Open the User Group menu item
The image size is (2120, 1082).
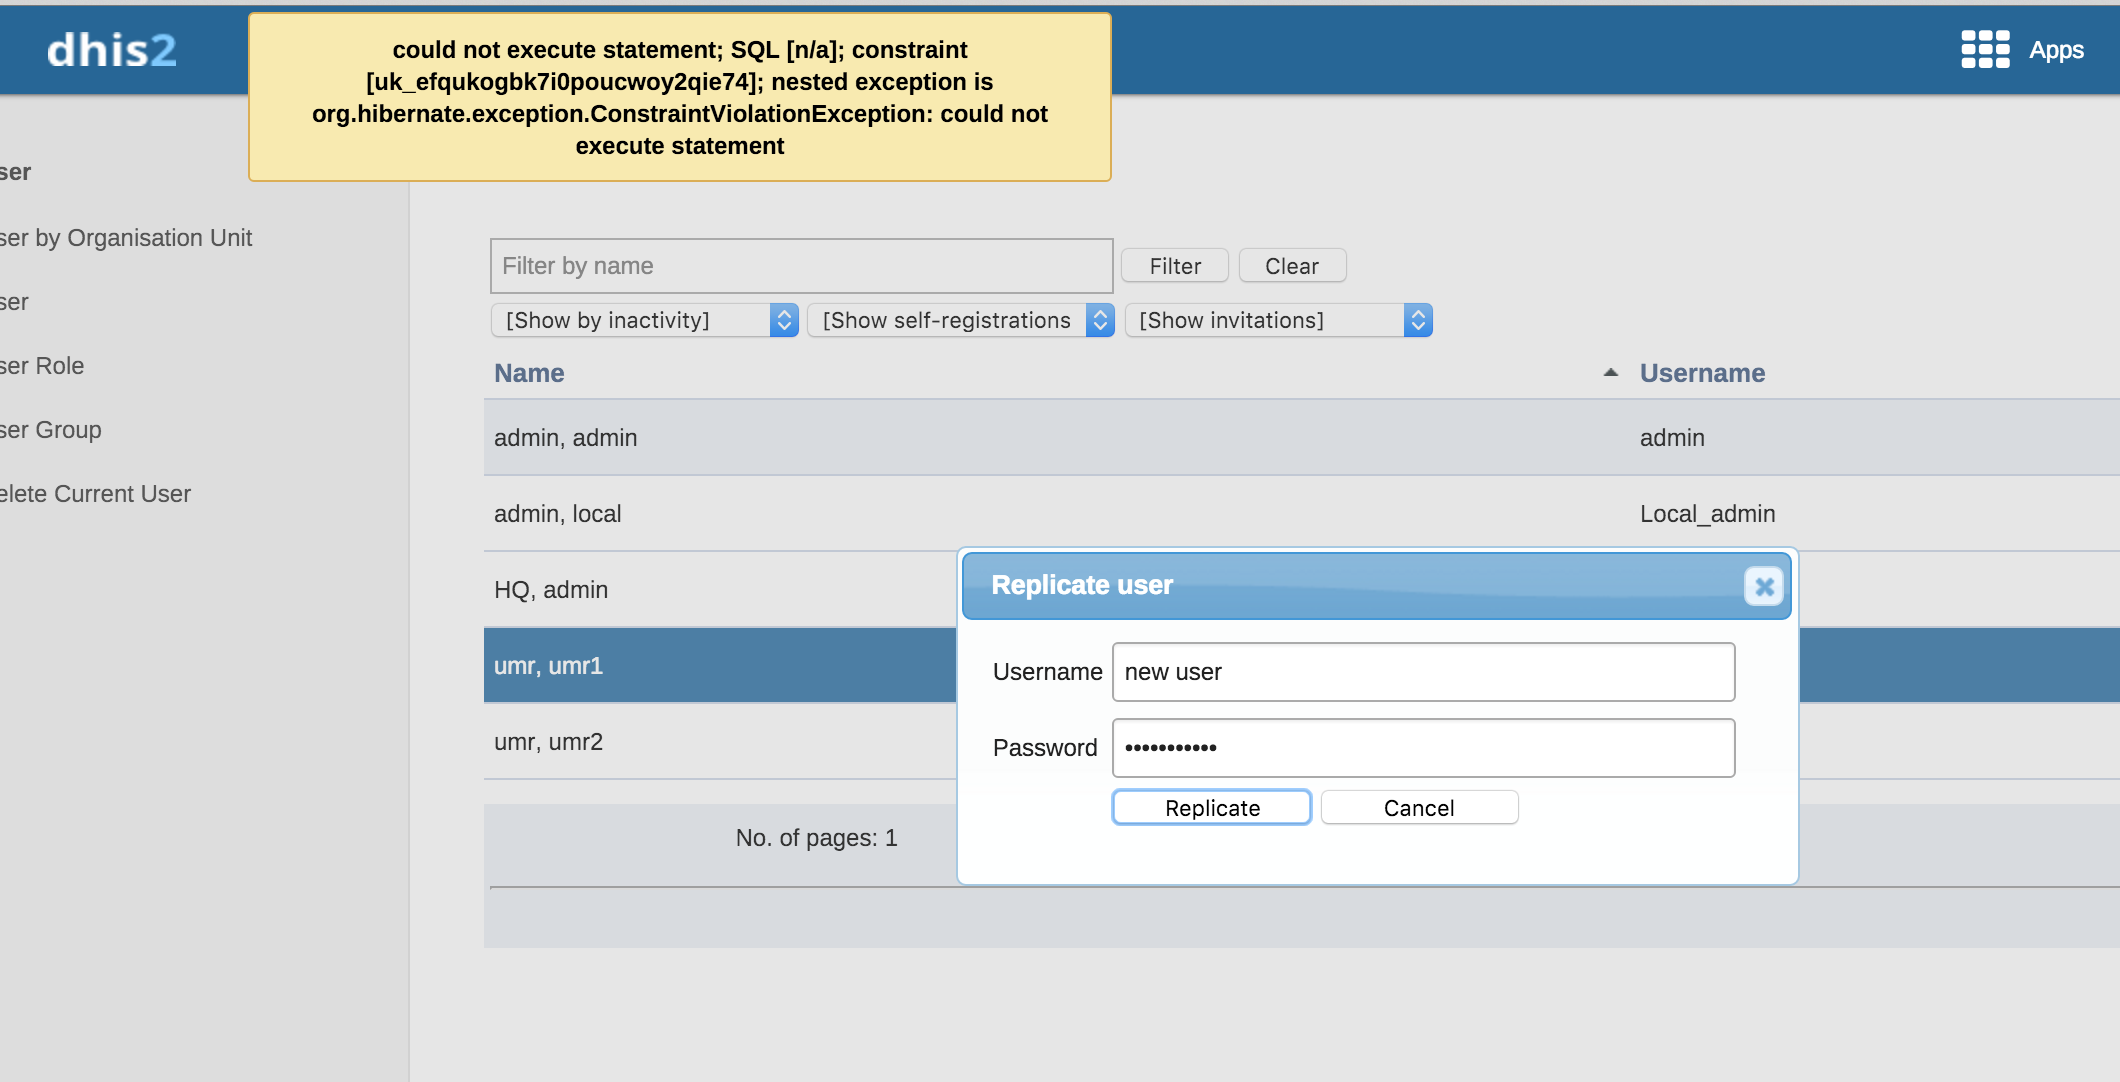[x=51, y=430]
